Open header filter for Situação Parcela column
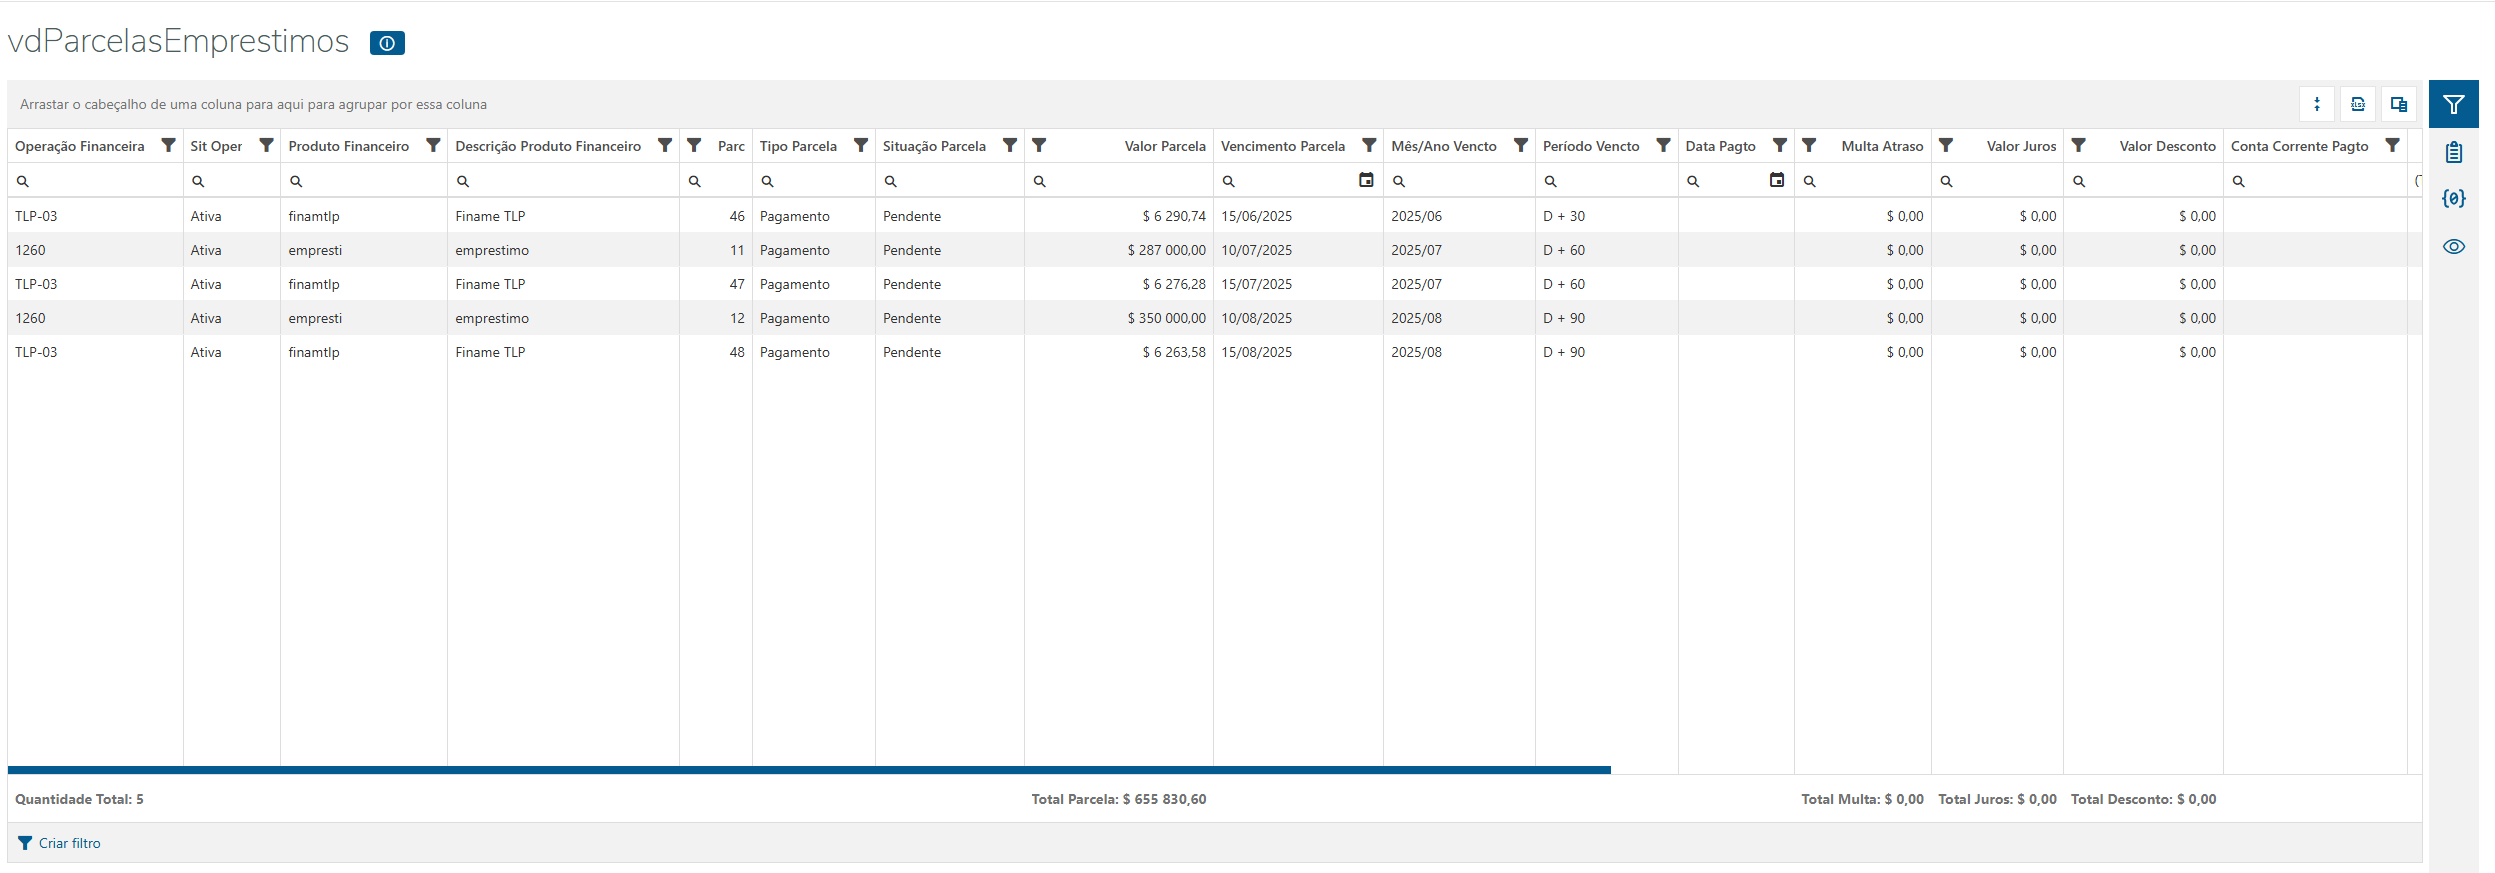The image size is (2495, 873). click(x=1010, y=146)
